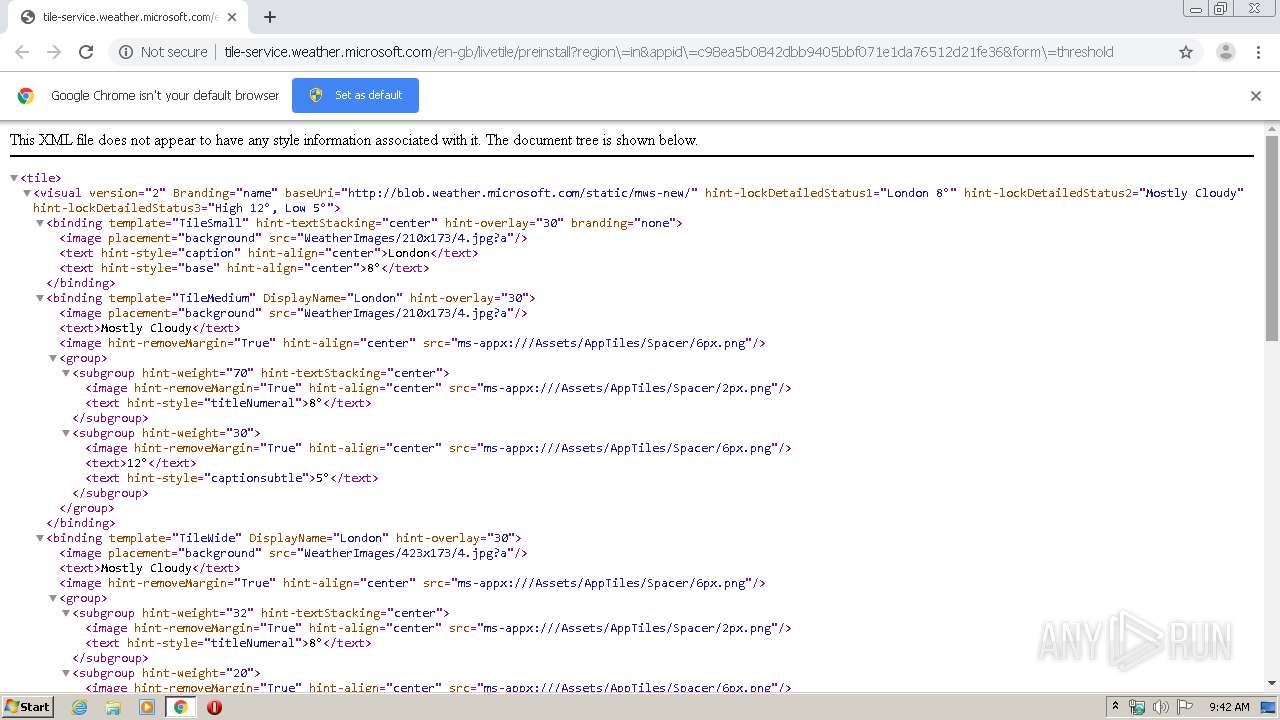
Task: Collapse the group node under TileWide
Action: point(53,598)
